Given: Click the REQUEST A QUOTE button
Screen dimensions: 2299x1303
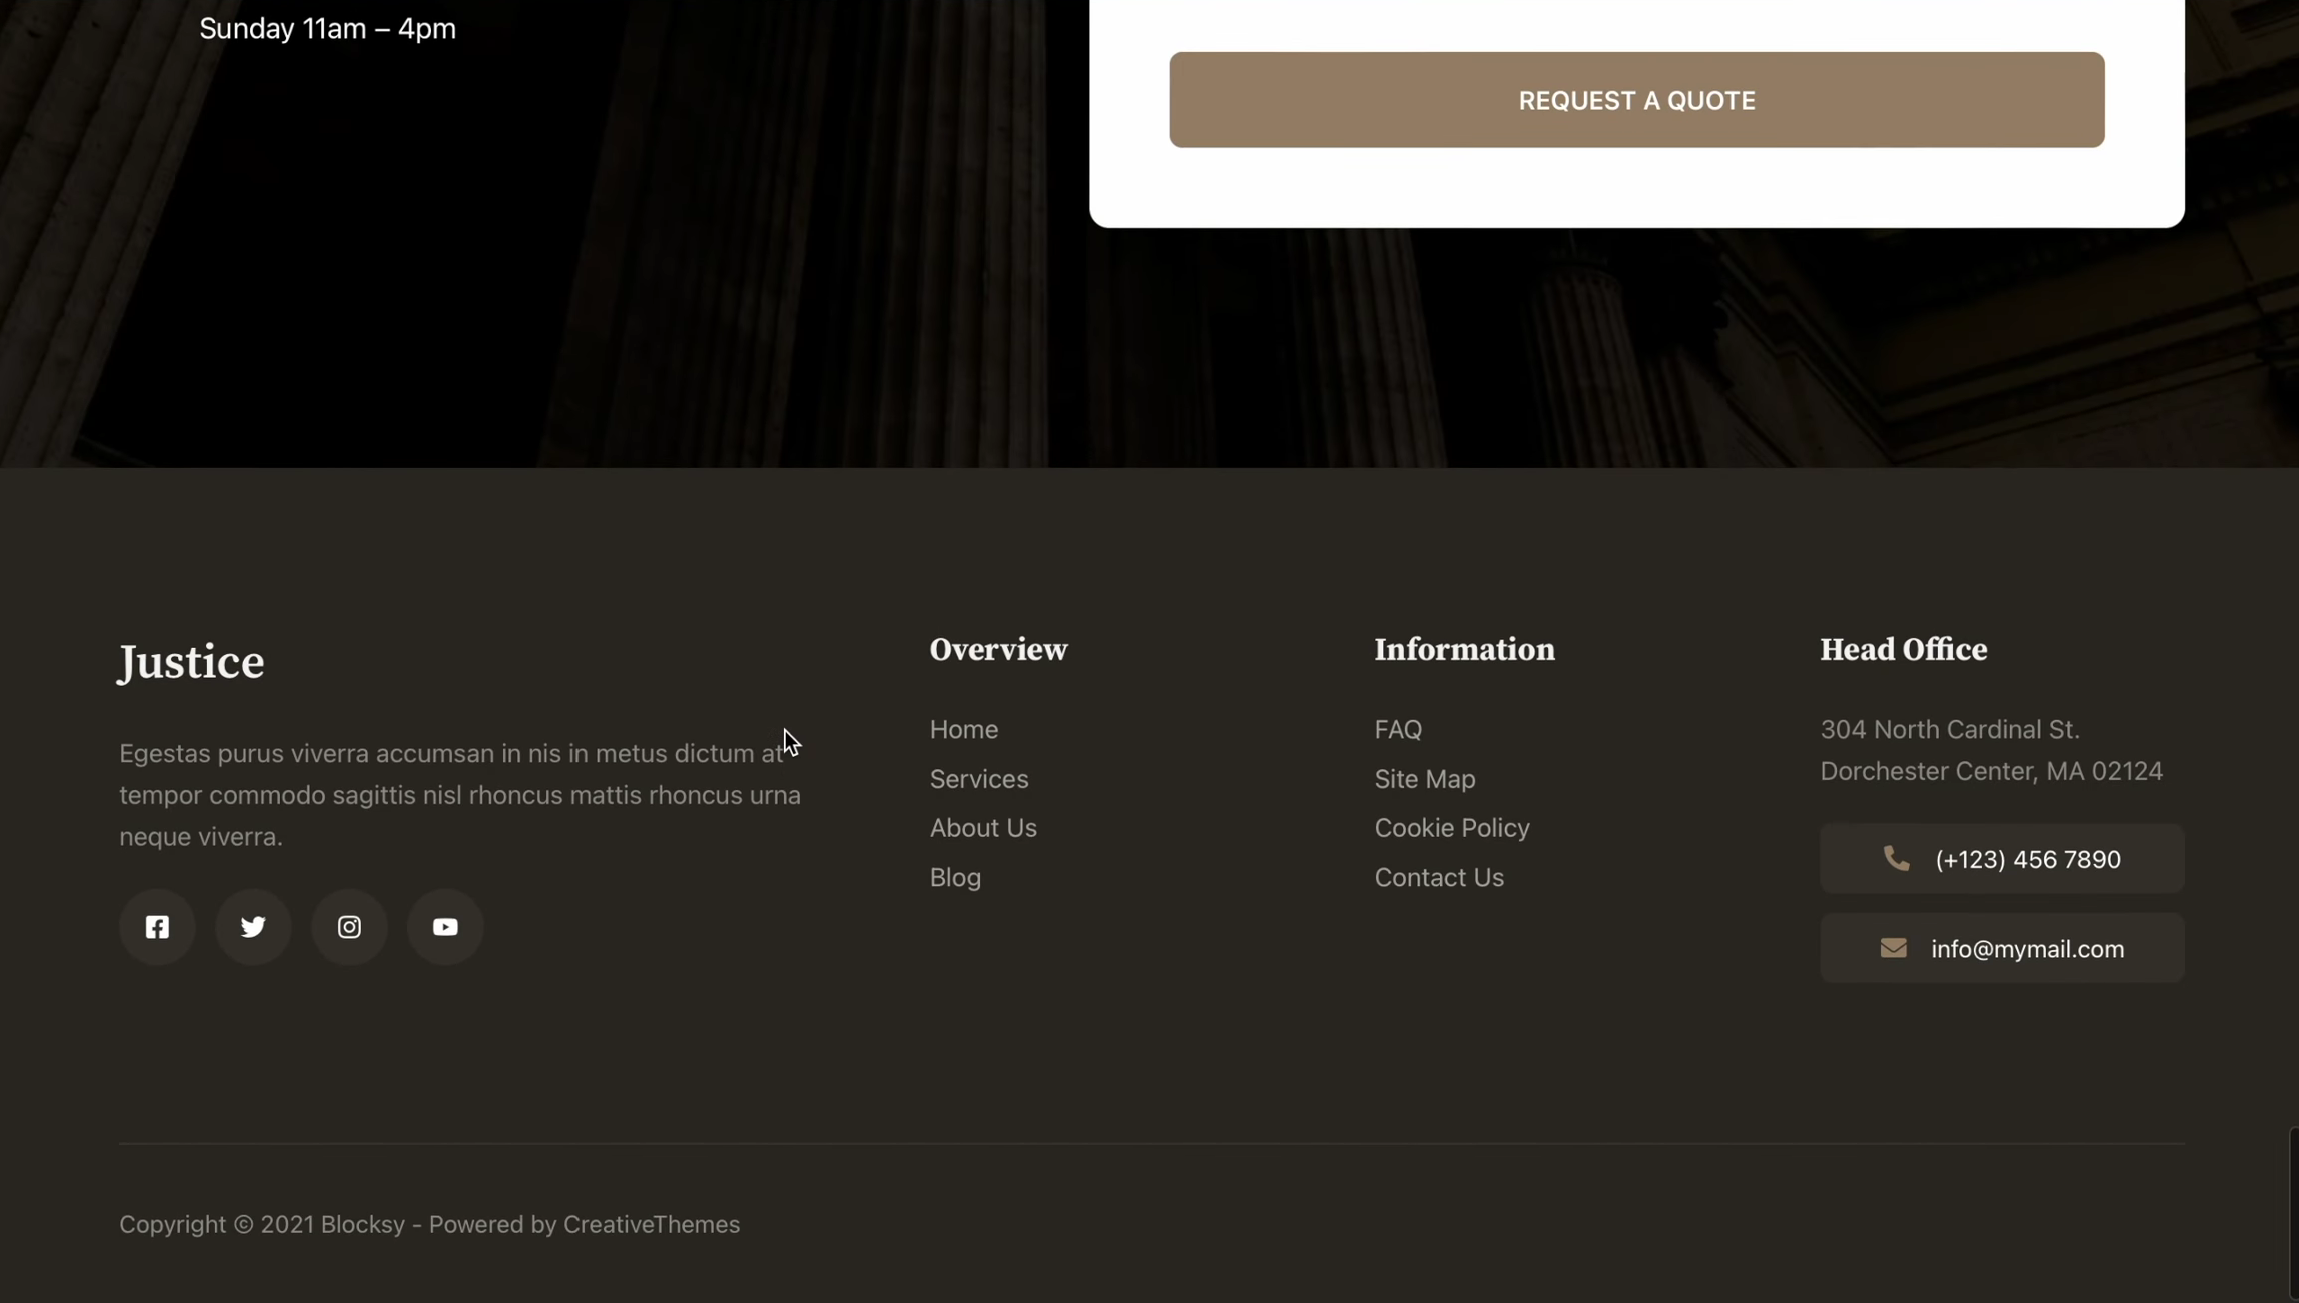Looking at the screenshot, I should tap(1635, 99).
